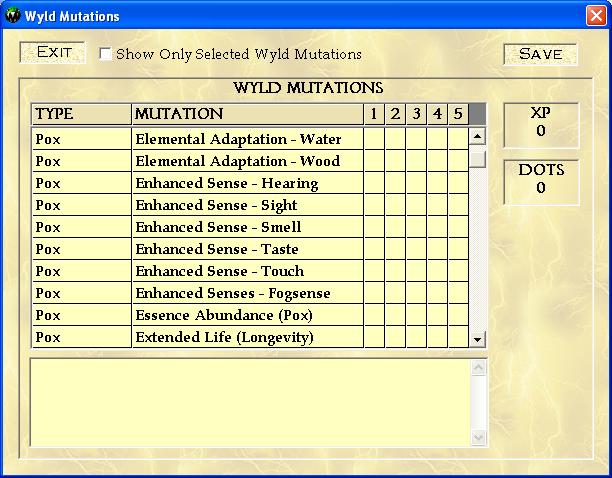Click inside the mutation description text area
612x478 pixels.
point(250,403)
